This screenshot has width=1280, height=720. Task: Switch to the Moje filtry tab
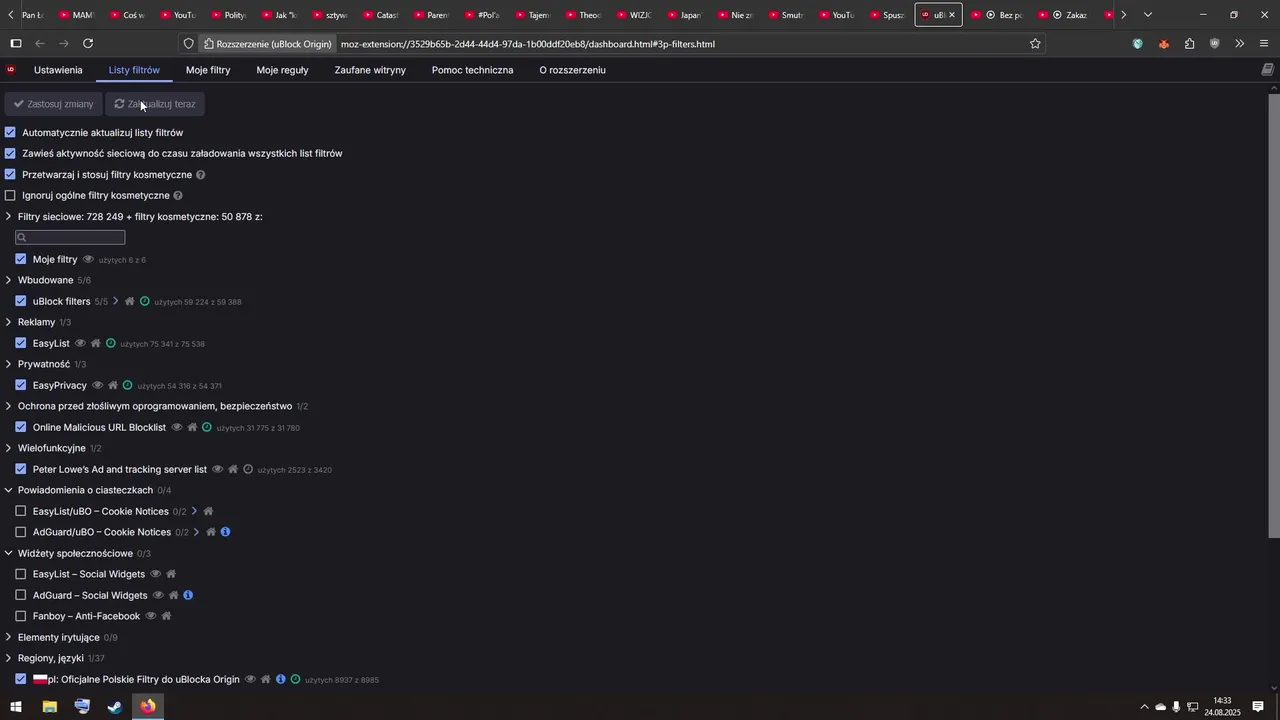pos(208,70)
